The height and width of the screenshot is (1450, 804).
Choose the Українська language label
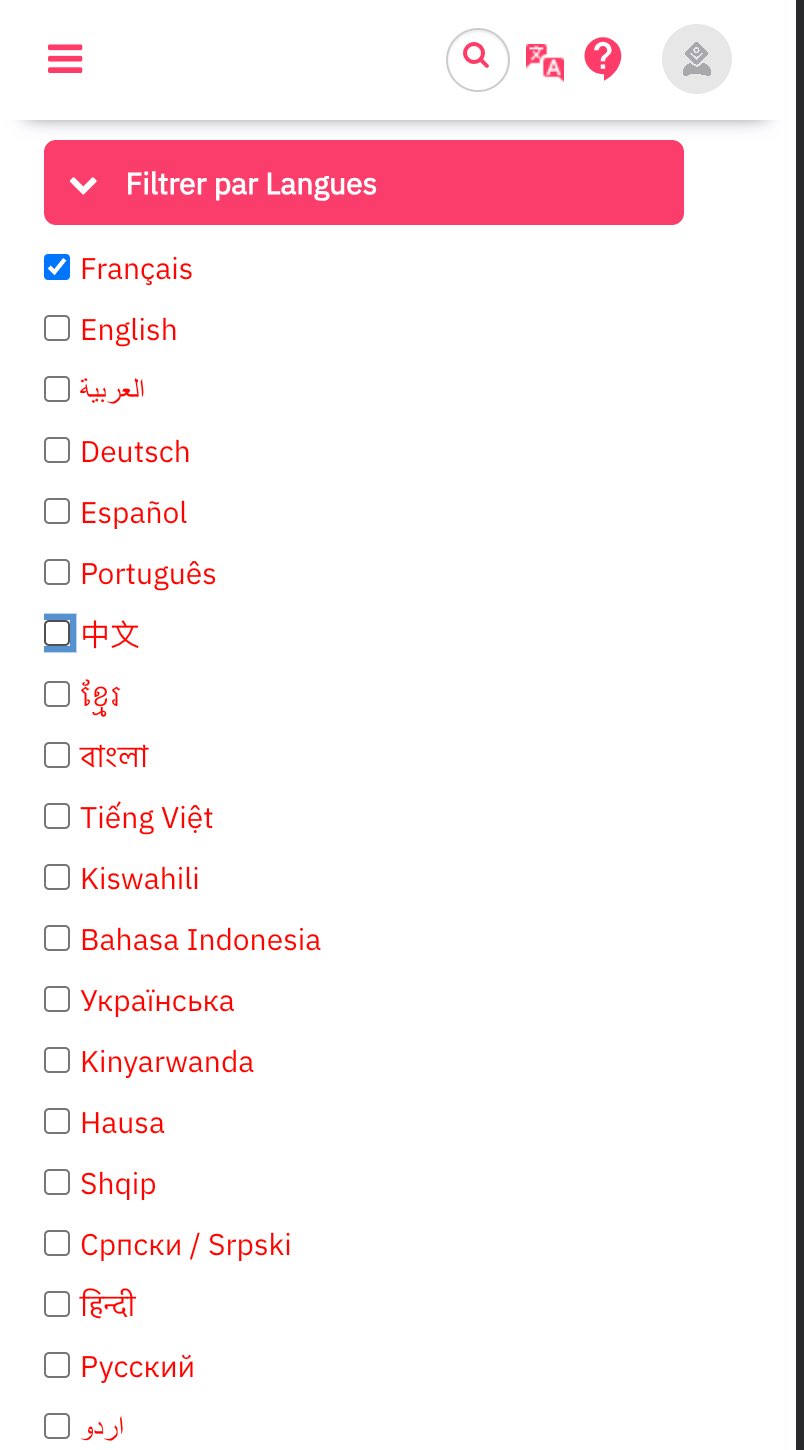[157, 1001]
